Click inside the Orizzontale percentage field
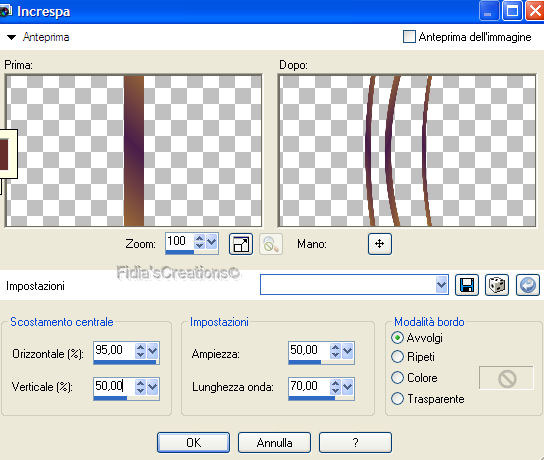The image size is (544, 460). [114, 350]
